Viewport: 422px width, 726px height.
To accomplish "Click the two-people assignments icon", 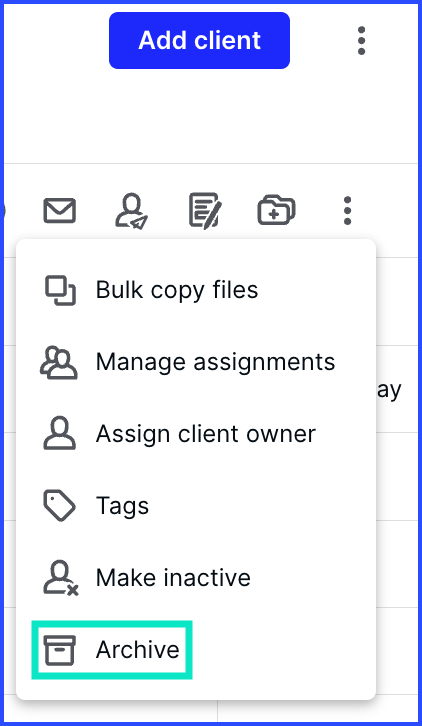I will [x=59, y=363].
